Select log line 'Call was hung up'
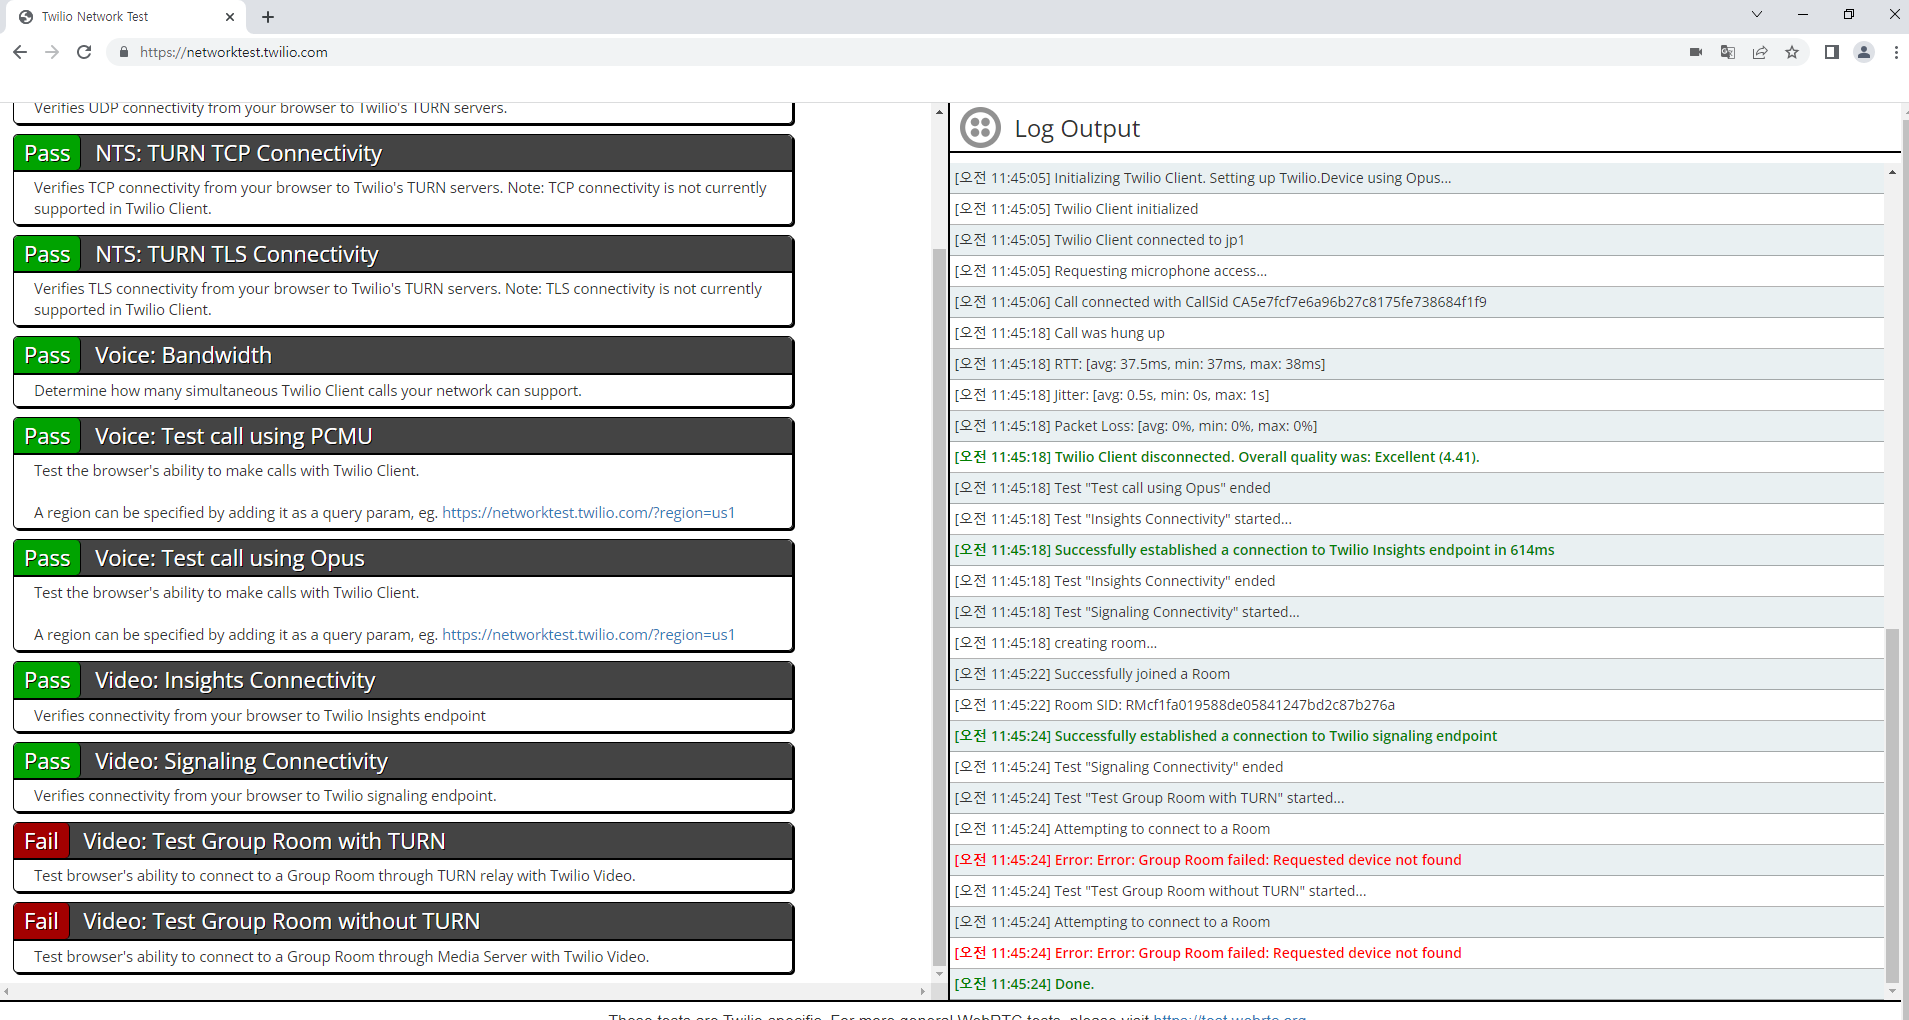 1418,333
